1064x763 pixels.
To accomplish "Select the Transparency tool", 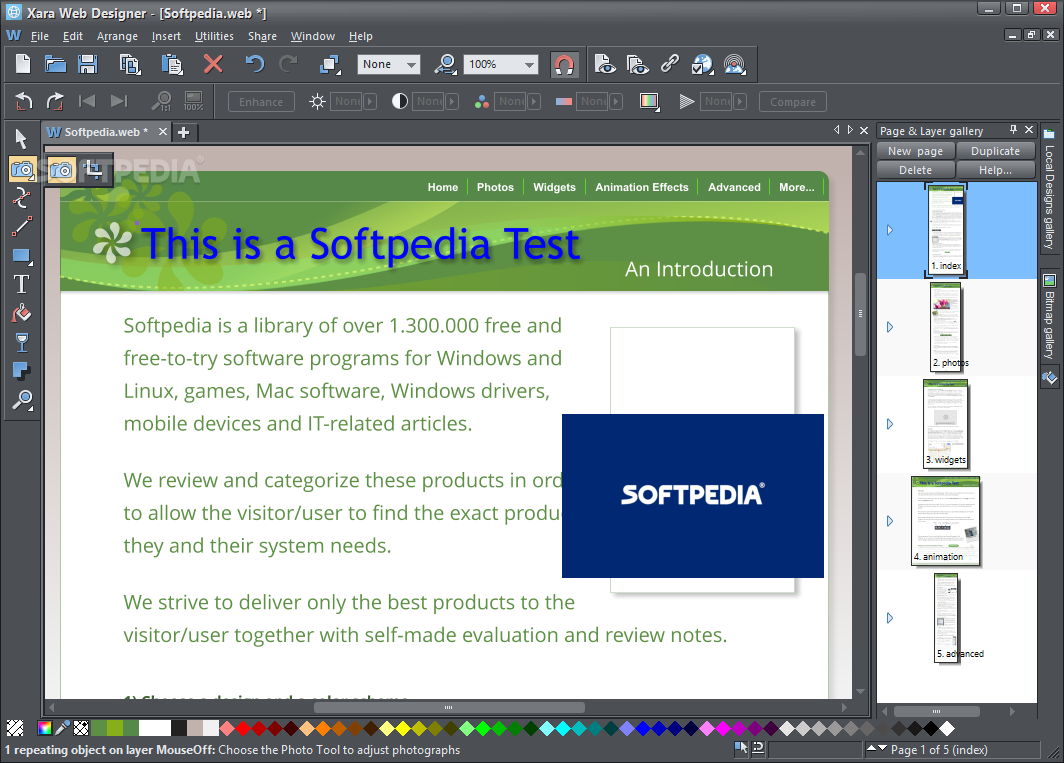I will (22, 342).
